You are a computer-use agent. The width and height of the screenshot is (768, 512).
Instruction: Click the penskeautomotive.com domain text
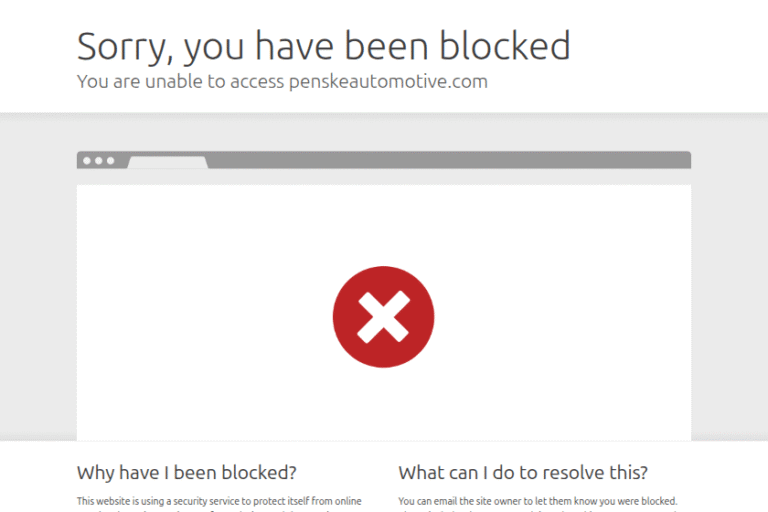pos(388,82)
